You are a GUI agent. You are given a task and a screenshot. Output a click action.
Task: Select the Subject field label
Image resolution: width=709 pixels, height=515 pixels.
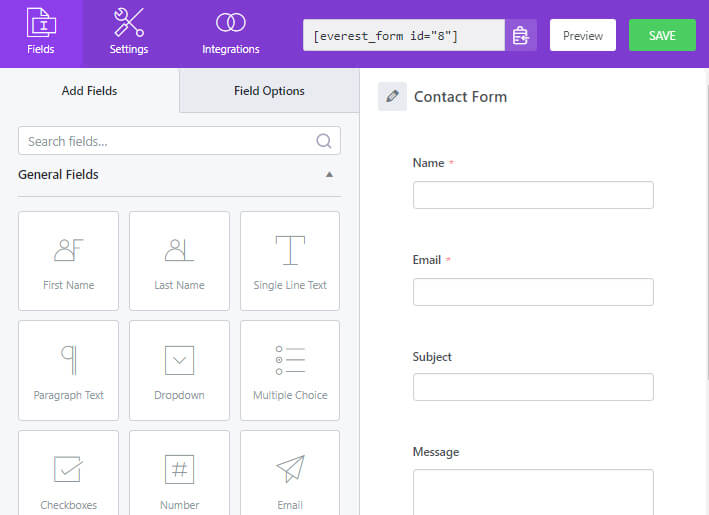432,357
